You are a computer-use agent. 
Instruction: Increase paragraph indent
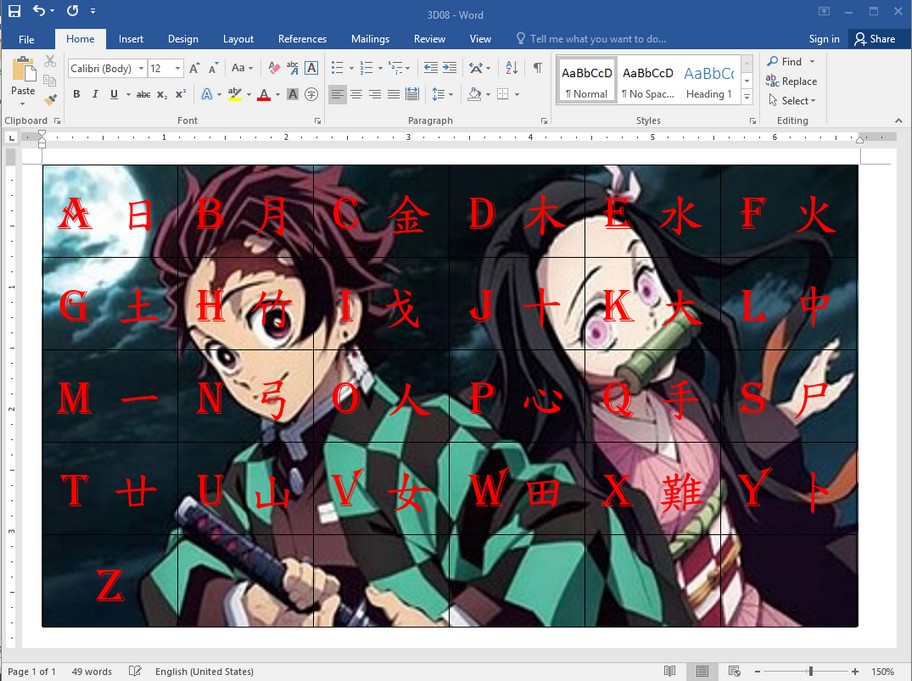(x=450, y=68)
